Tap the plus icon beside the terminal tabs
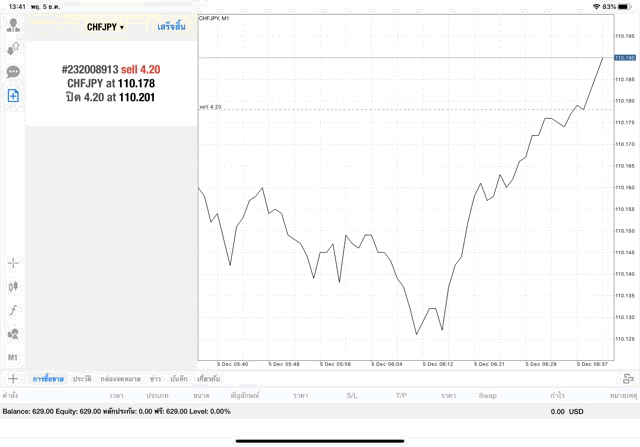640x447 pixels. tap(13, 379)
